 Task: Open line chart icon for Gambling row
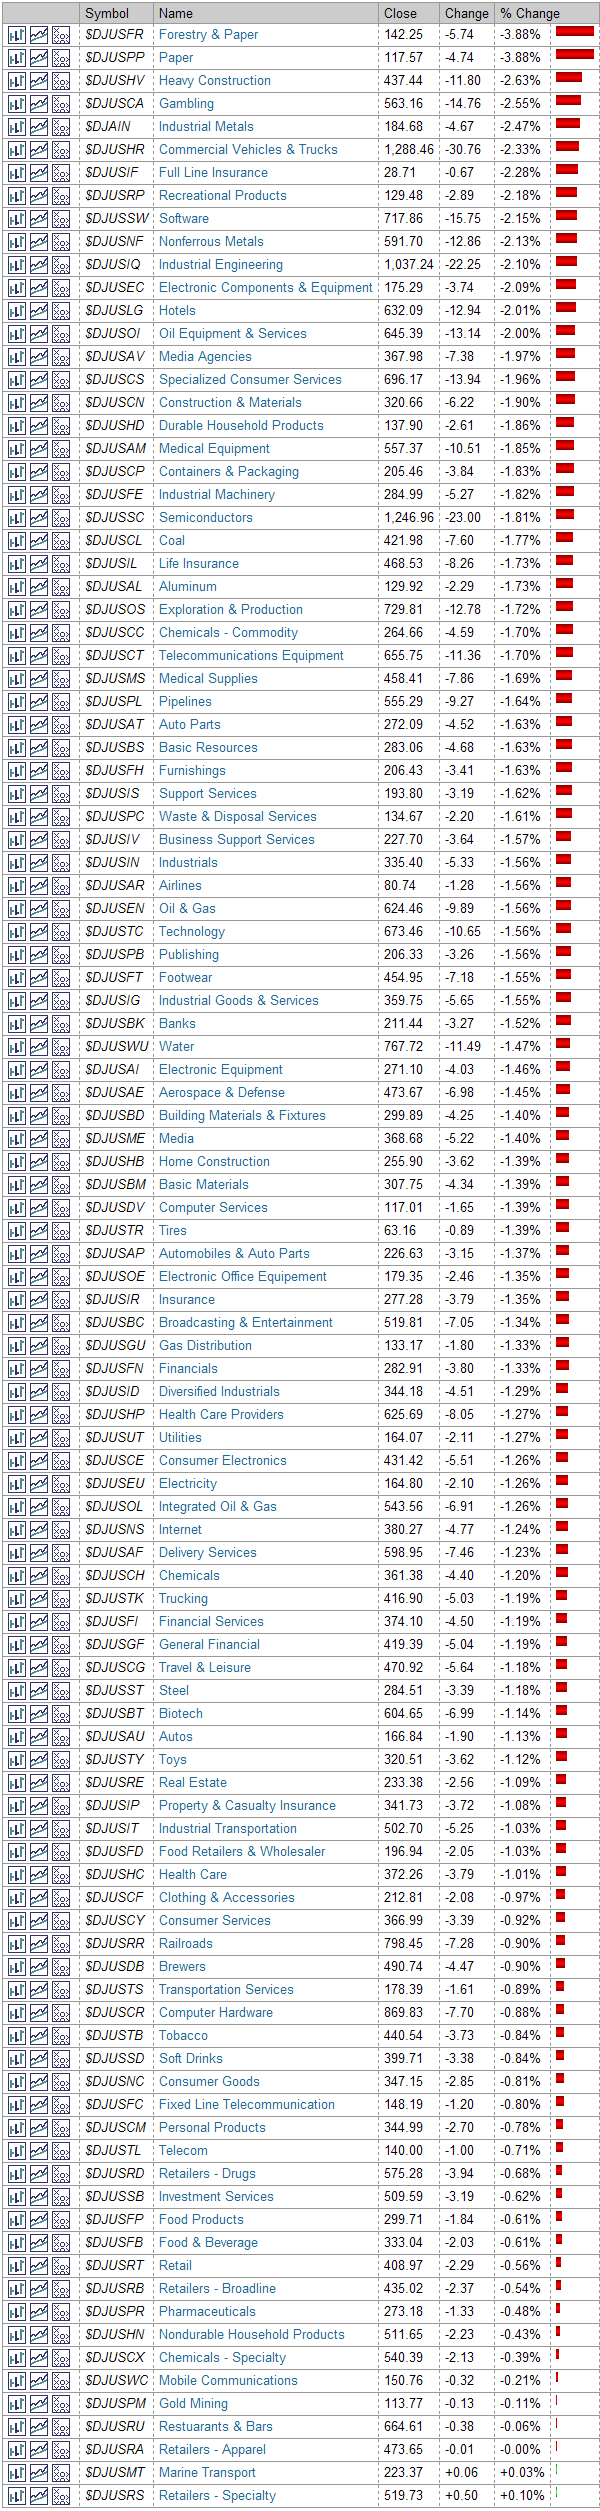pyautogui.click(x=39, y=104)
